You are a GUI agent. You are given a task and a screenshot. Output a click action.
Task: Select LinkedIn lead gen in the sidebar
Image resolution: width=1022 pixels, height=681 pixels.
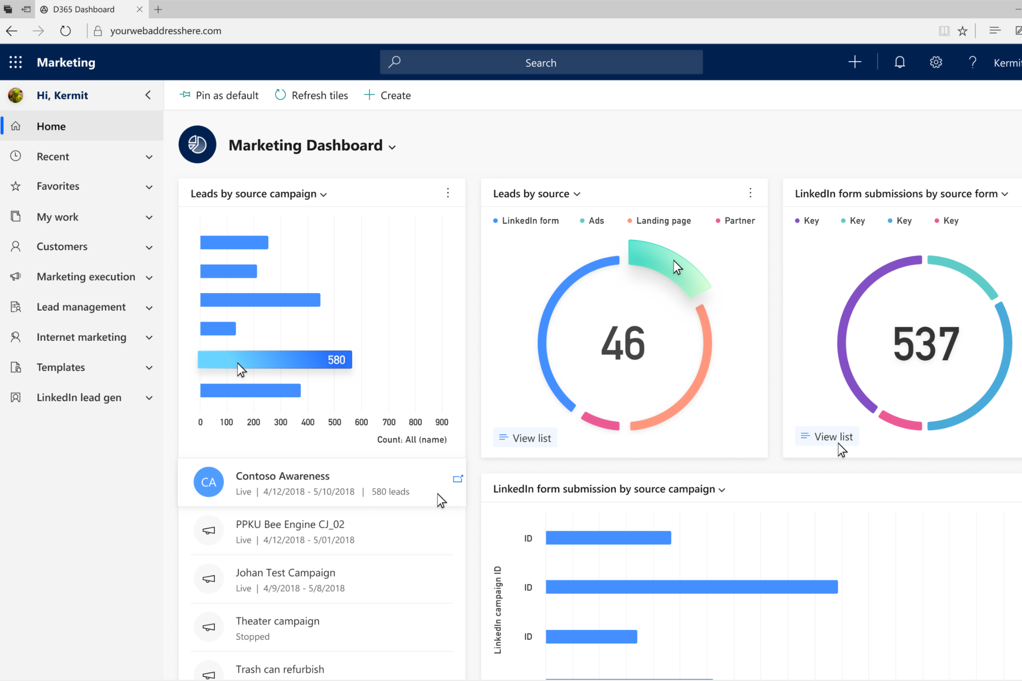[81, 398]
